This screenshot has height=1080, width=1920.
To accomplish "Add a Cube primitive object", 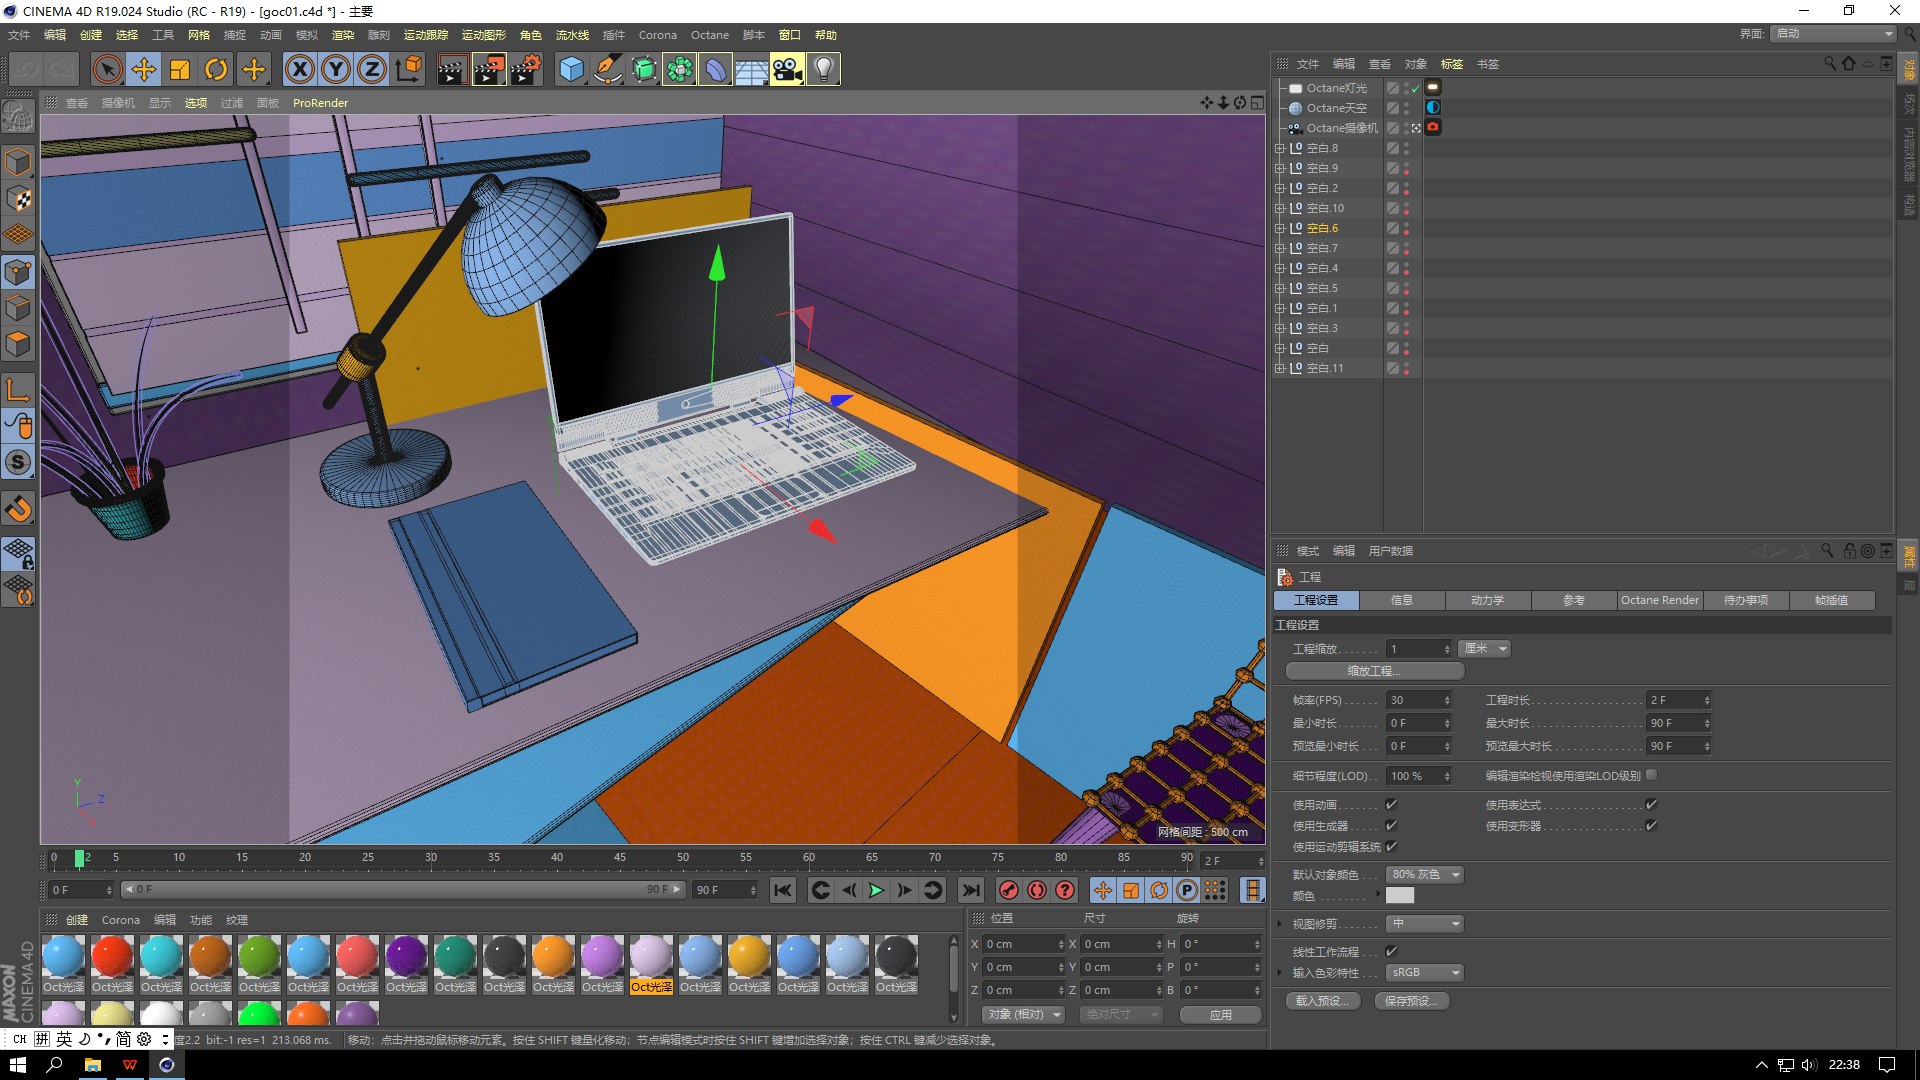I will pos(571,69).
